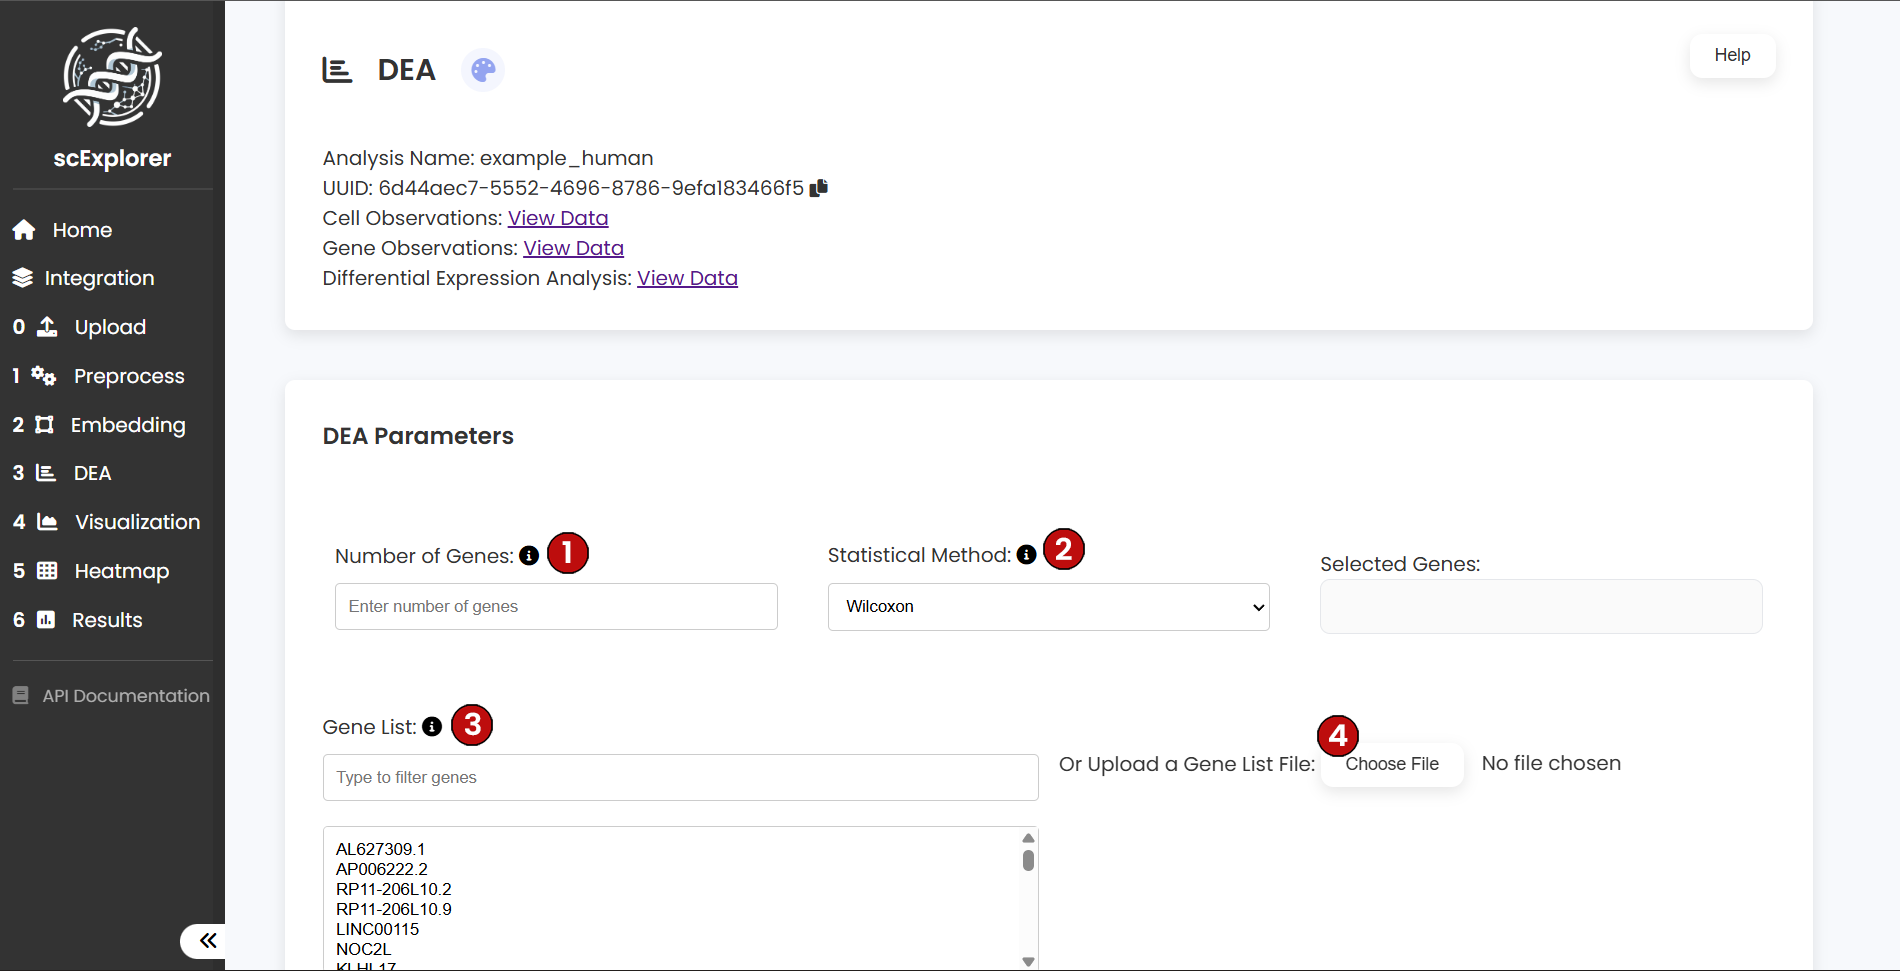The image size is (1900, 971).
Task: Copy the analysis UUID with the copy icon
Action: tap(818, 188)
